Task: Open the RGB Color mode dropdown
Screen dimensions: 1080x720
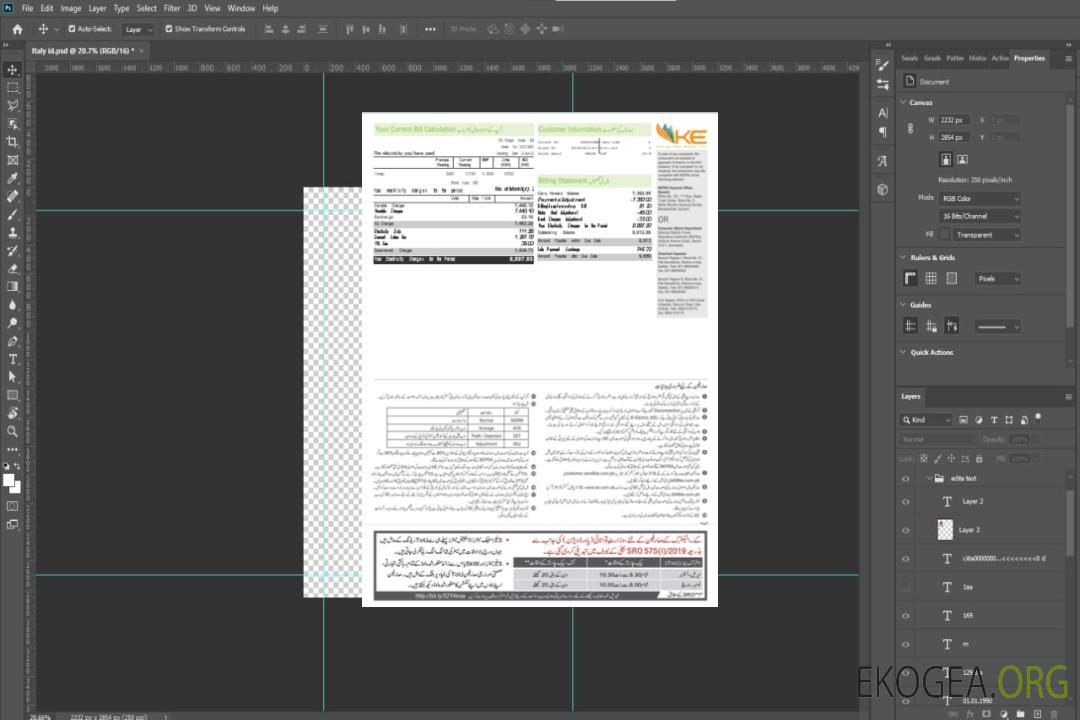Action: [x=981, y=198]
